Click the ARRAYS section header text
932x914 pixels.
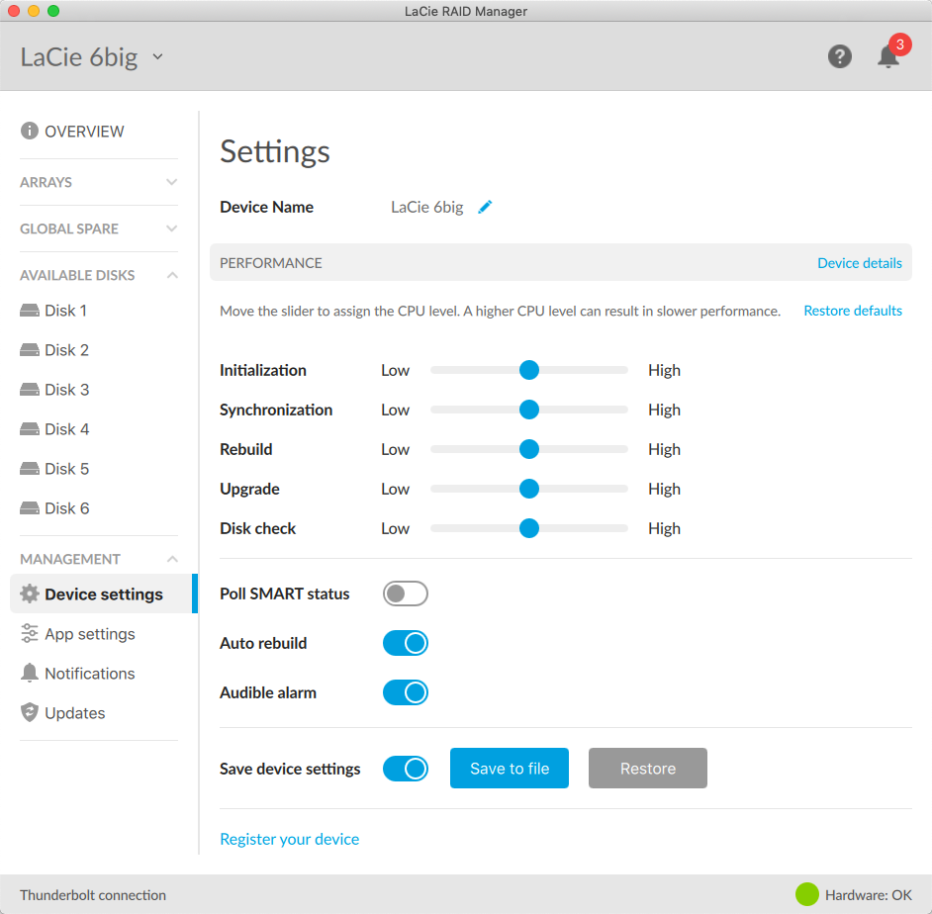46,182
